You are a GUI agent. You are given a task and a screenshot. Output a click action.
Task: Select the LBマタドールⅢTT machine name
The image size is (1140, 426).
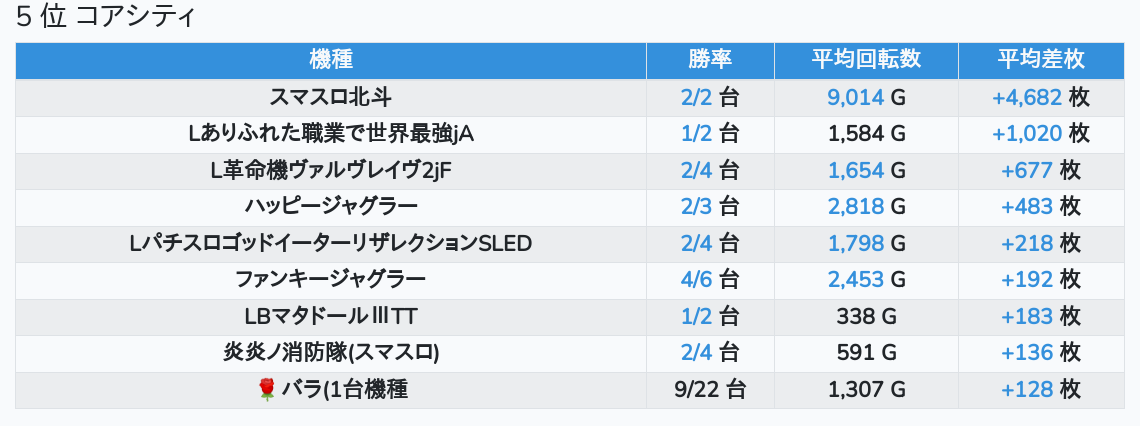(x=331, y=317)
